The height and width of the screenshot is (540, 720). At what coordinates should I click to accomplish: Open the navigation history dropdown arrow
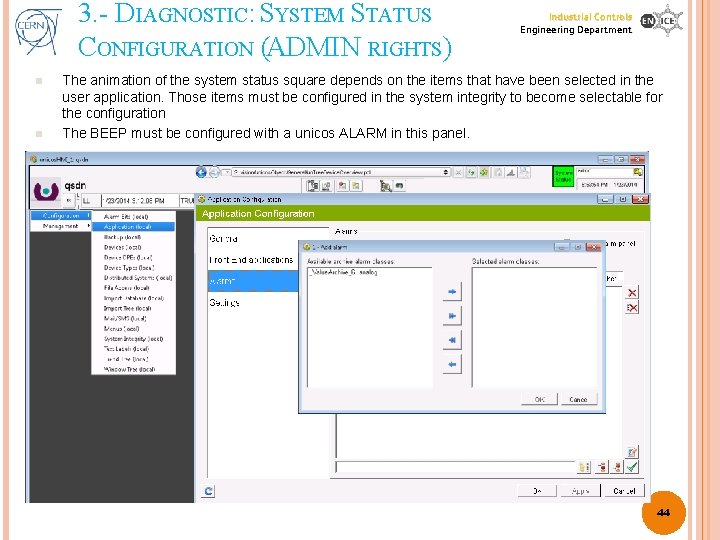point(226,173)
